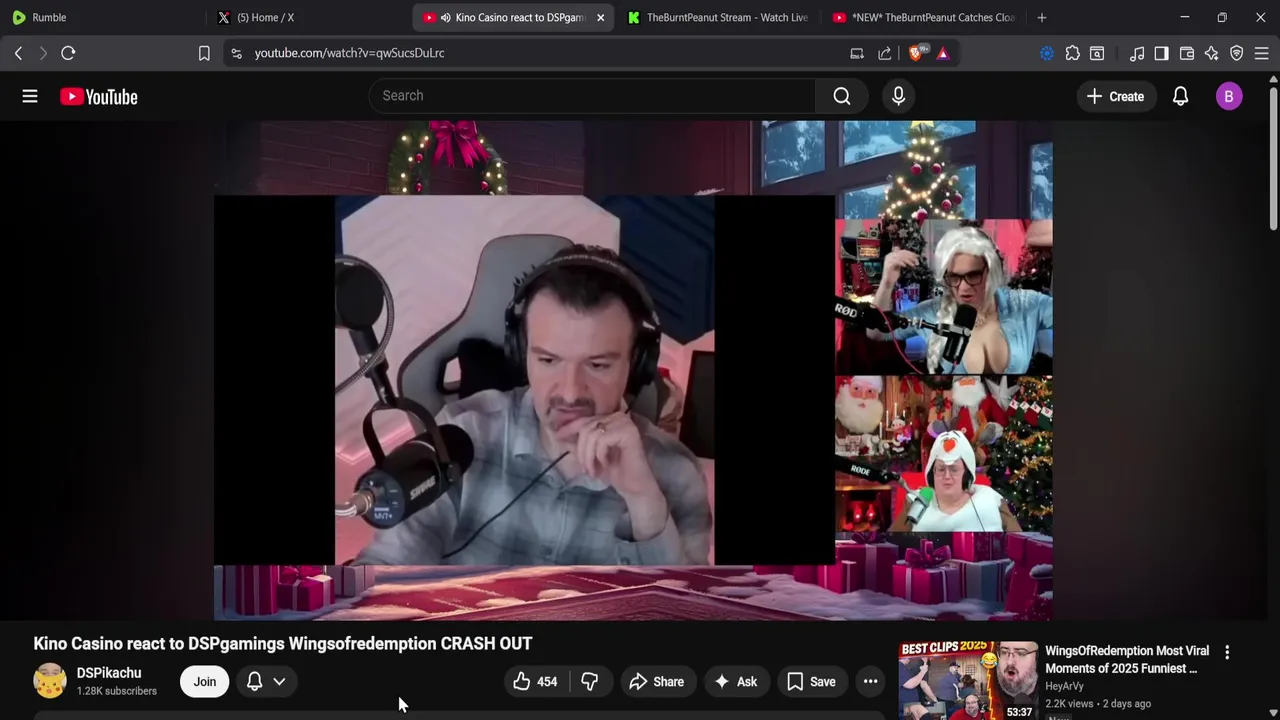Like the video with thumbs up
The image size is (1280, 720).
[x=536, y=682]
